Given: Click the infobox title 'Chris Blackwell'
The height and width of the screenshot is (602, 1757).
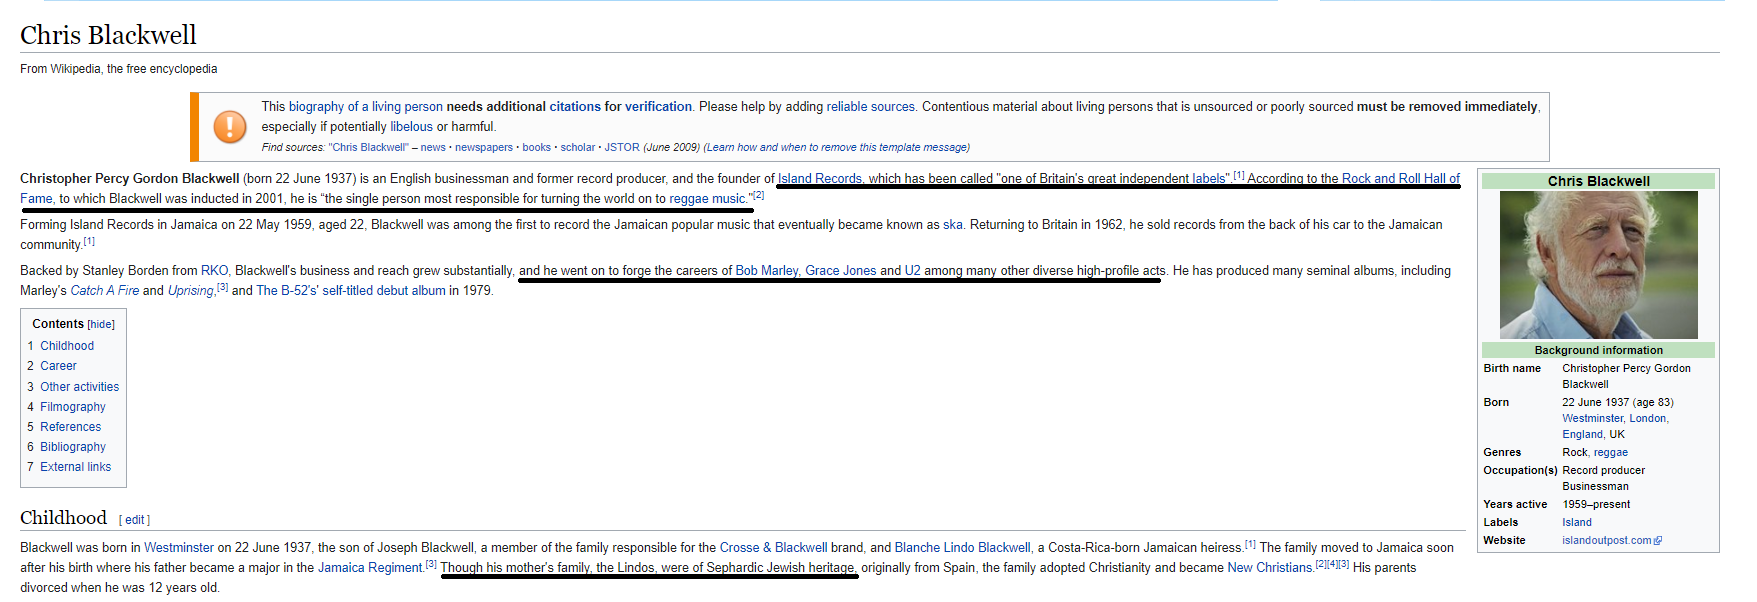Looking at the screenshot, I should [x=1598, y=181].
